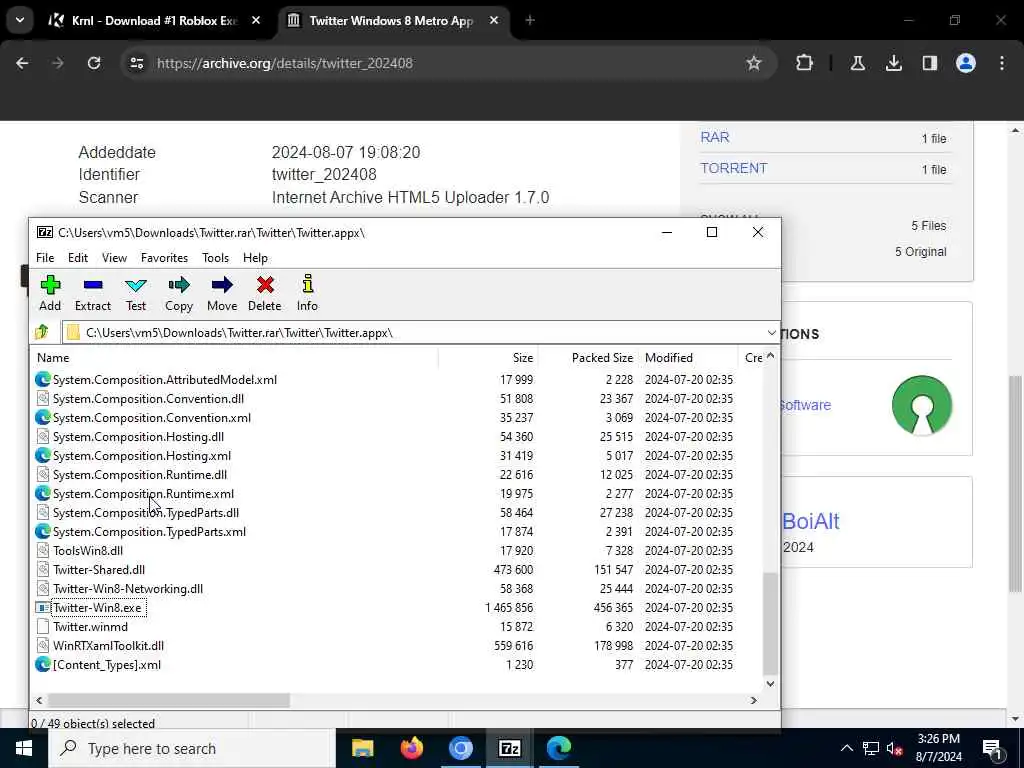Screen dimensions: 1024x768
Task: Open the BoiAlt uploader link
Action: click(810, 521)
